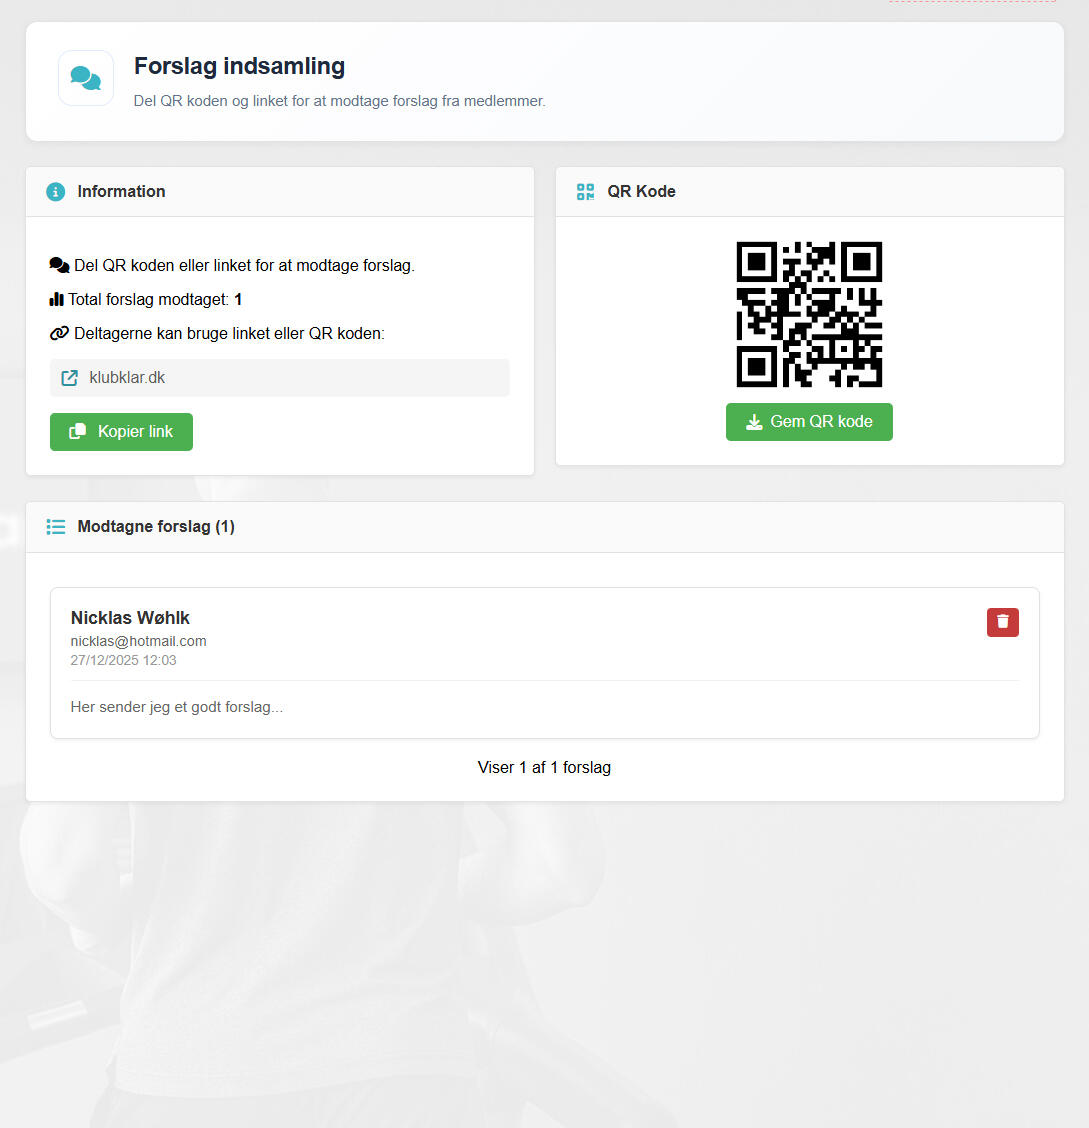Click the QR grid icon beside QR Kode heading
1089x1128 pixels.
[x=585, y=192]
